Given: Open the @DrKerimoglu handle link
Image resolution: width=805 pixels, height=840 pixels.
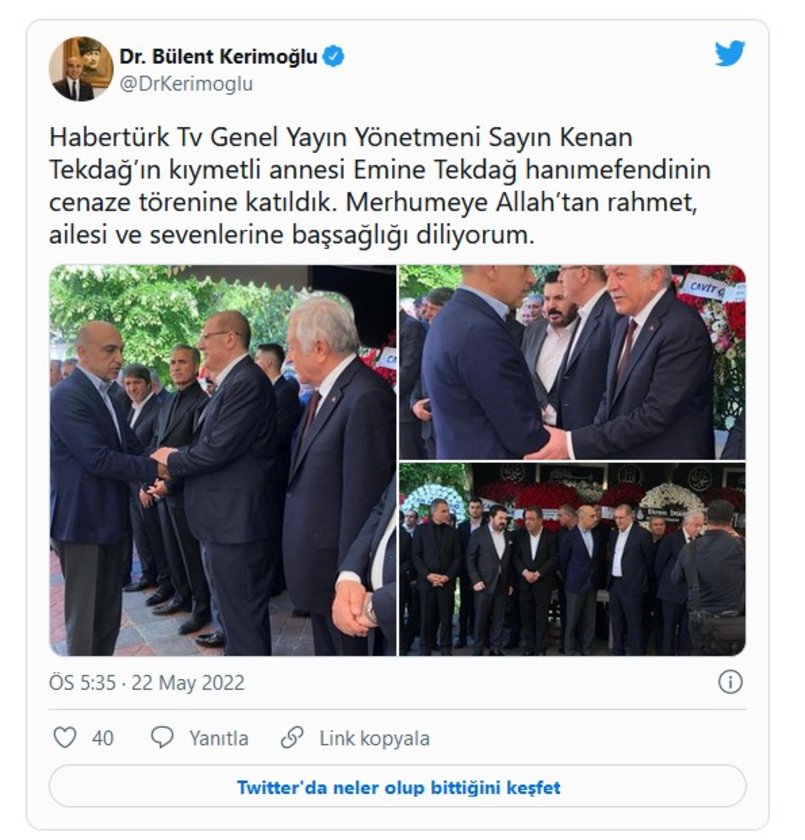Looking at the screenshot, I should (186, 85).
